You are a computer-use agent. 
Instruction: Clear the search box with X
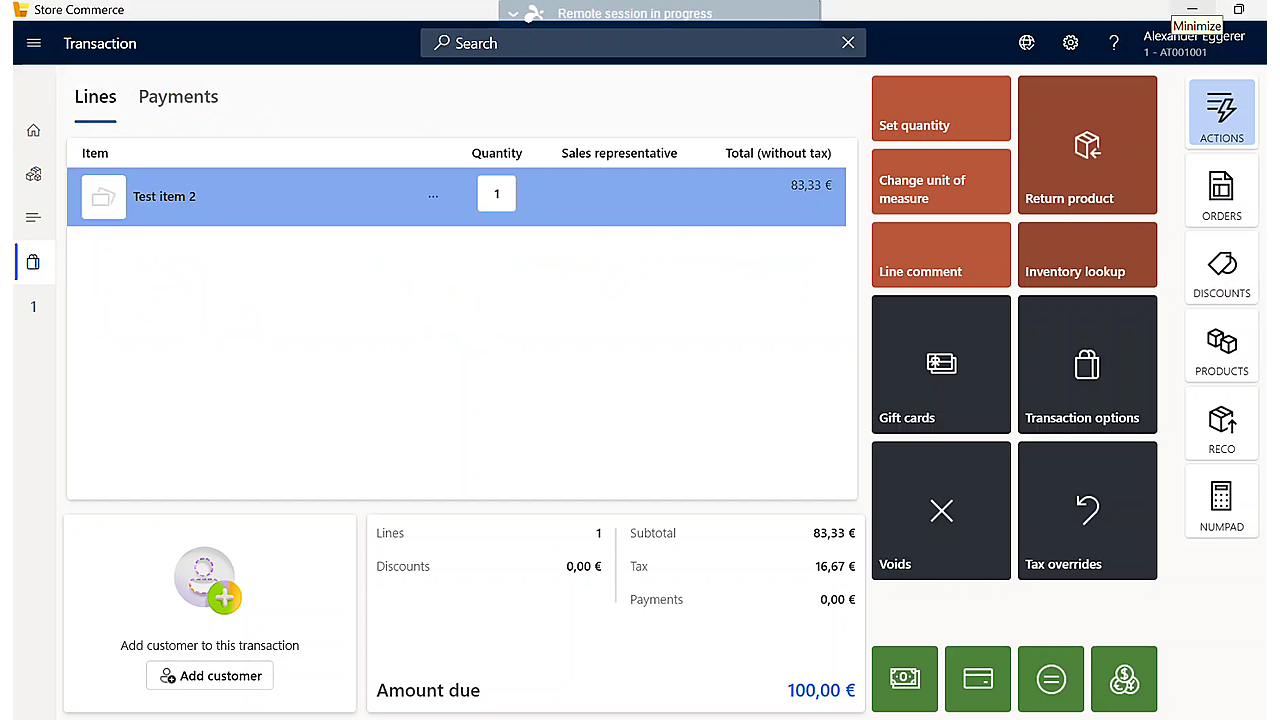point(848,43)
